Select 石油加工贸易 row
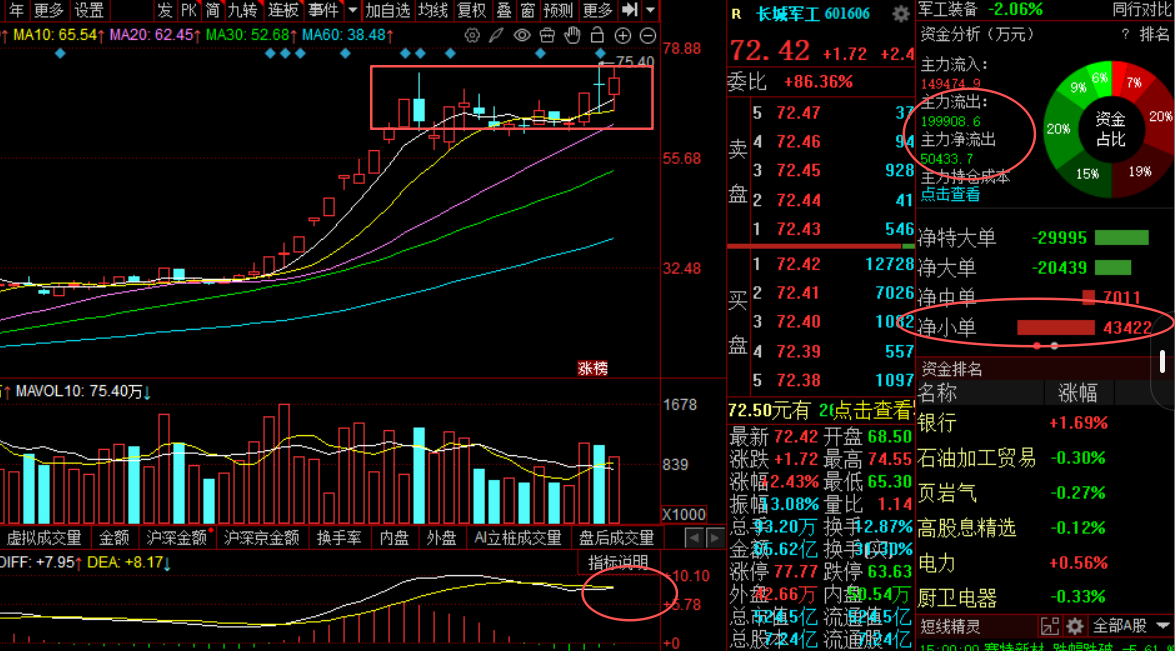This screenshot has height=651, width=1175. pos(1043,458)
